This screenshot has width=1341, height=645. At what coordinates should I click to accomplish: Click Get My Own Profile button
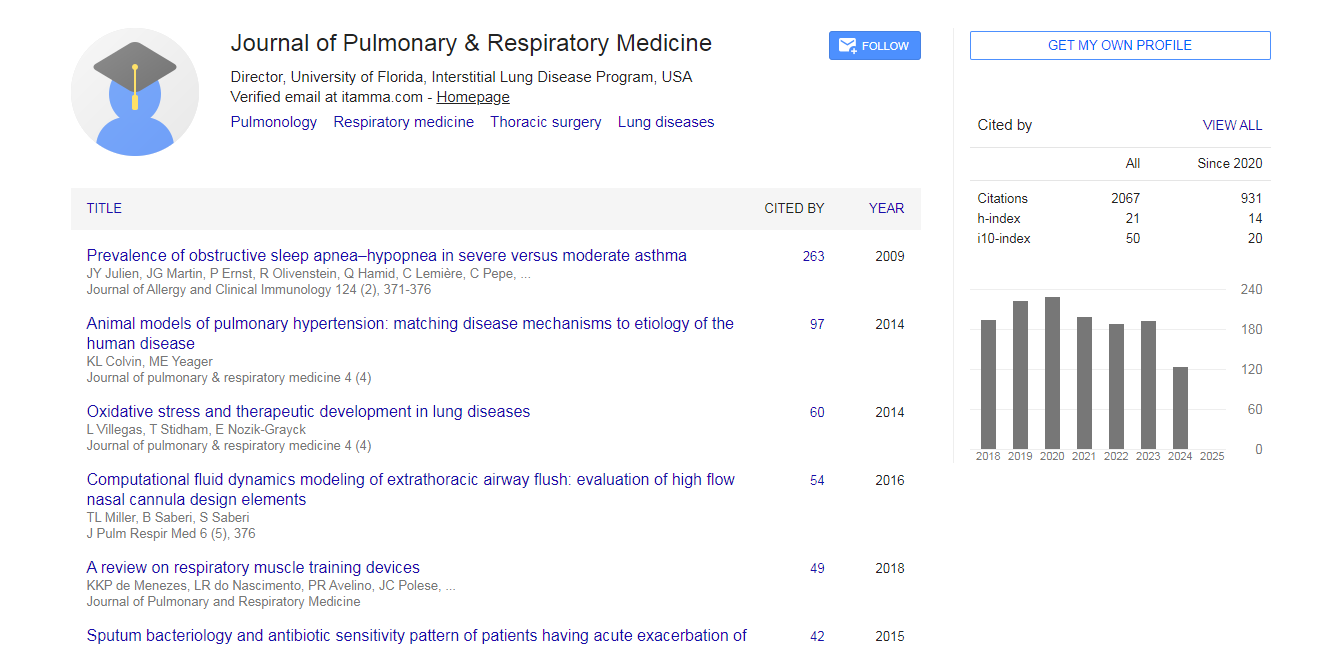coord(1119,46)
